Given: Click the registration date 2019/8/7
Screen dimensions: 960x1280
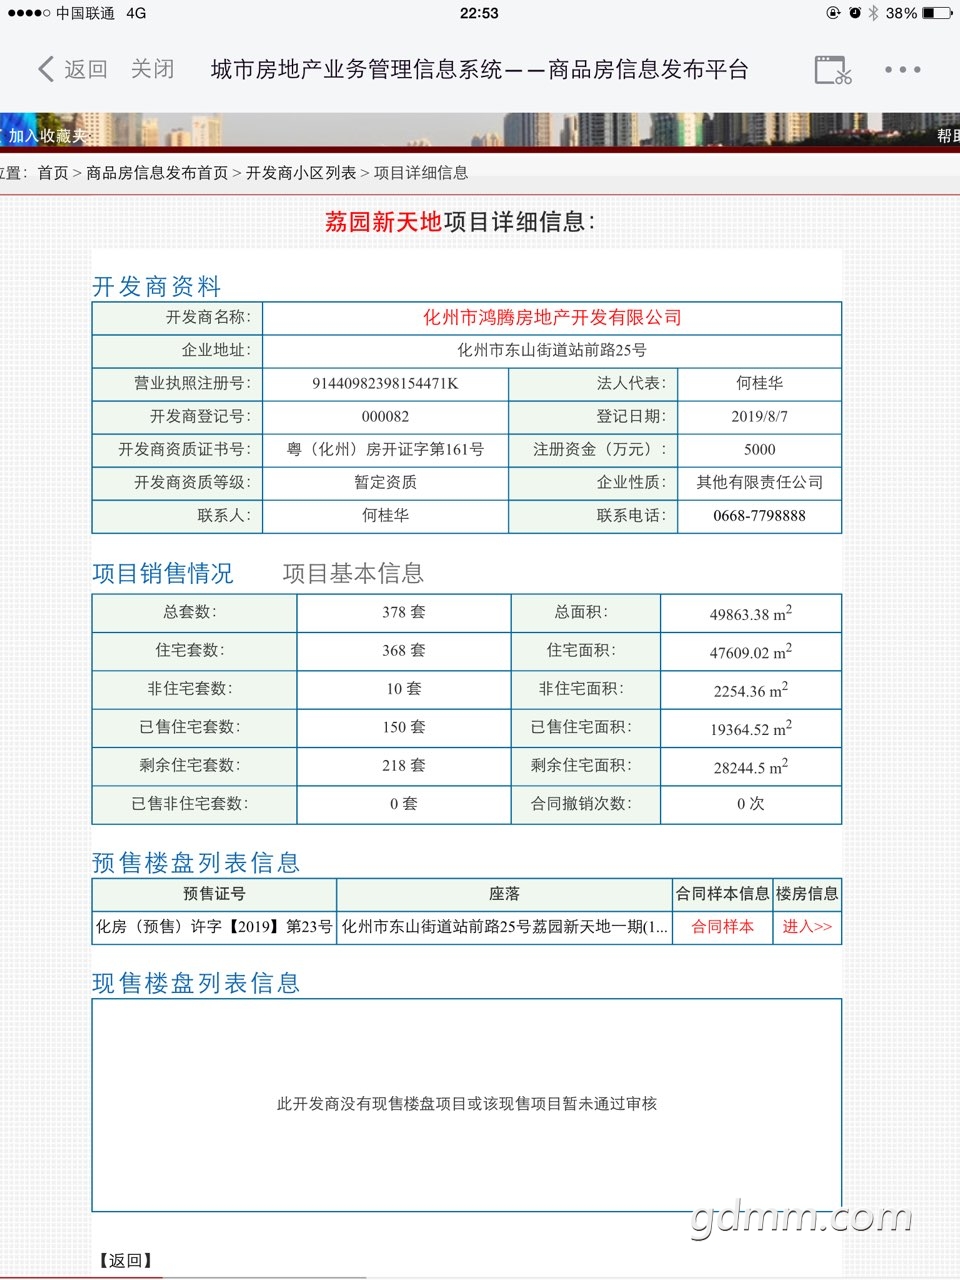Looking at the screenshot, I should coord(759,417).
